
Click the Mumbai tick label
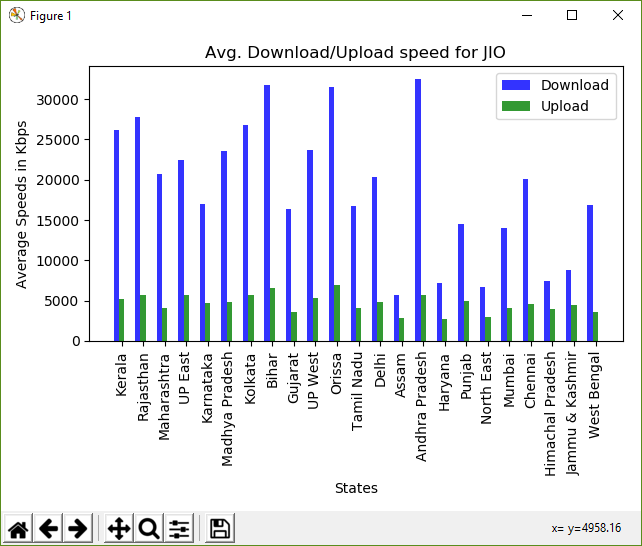509,381
